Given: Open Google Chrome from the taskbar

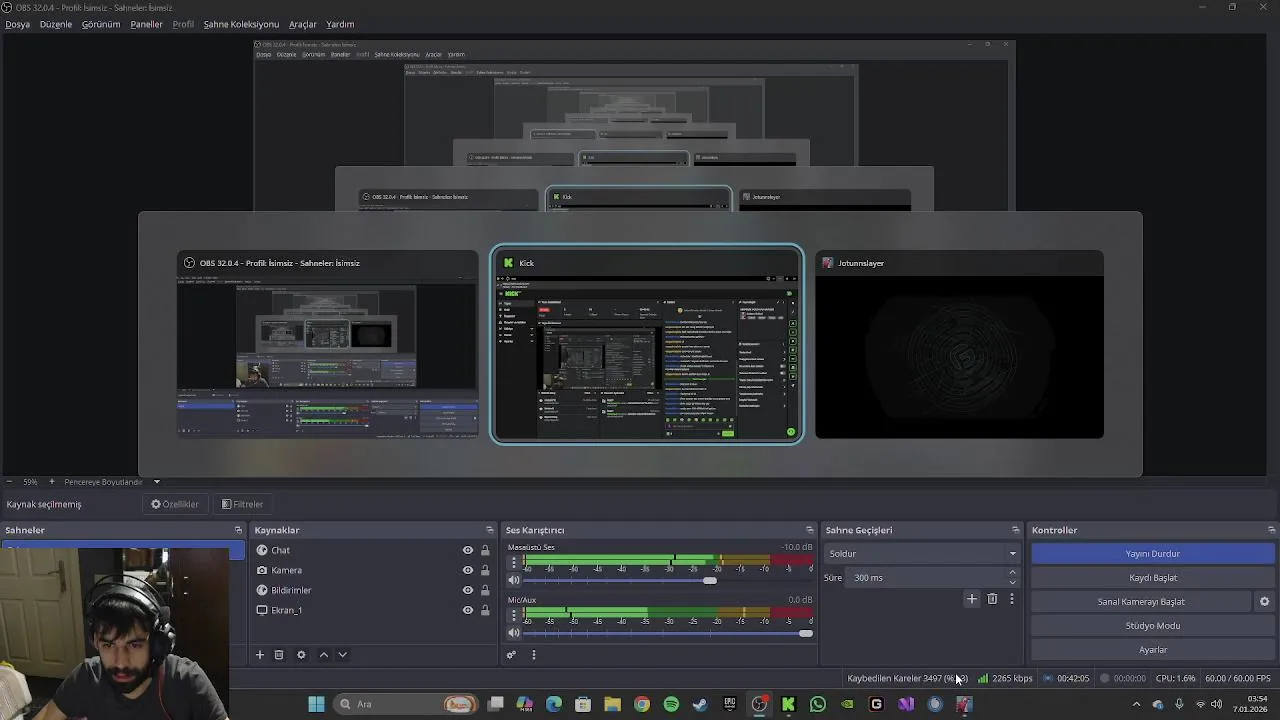Looking at the screenshot, I should point(642,704).
